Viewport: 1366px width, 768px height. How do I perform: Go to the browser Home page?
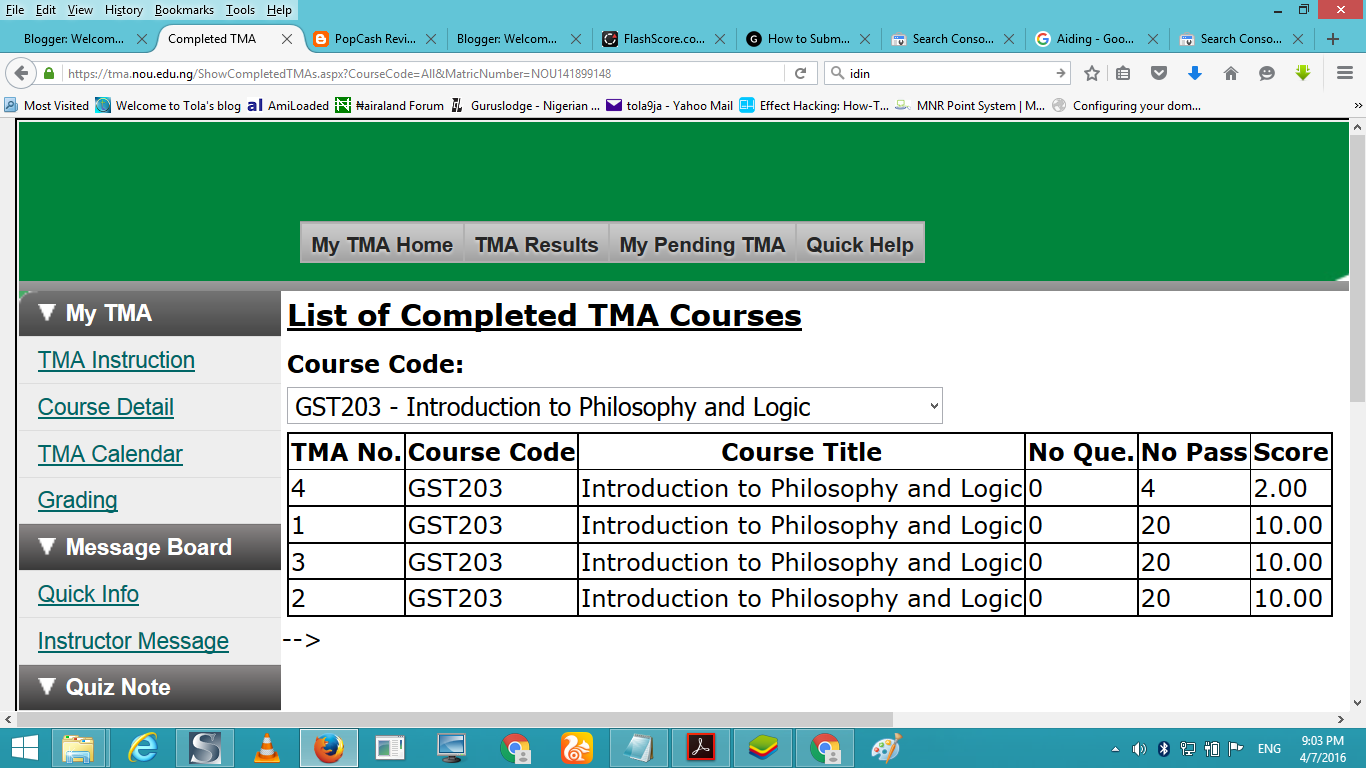[x=1231, y=73]
